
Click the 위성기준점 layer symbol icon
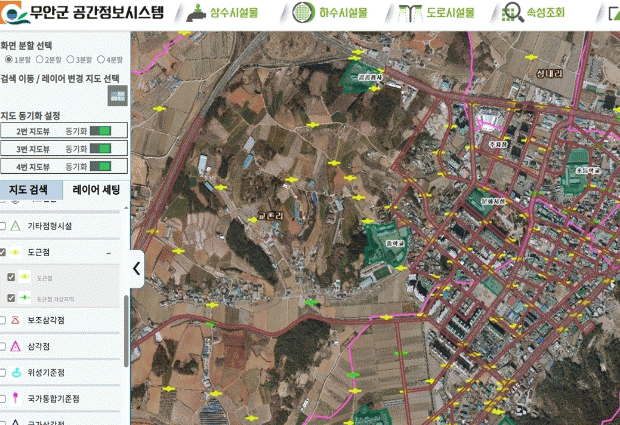[x=16, y=372]
